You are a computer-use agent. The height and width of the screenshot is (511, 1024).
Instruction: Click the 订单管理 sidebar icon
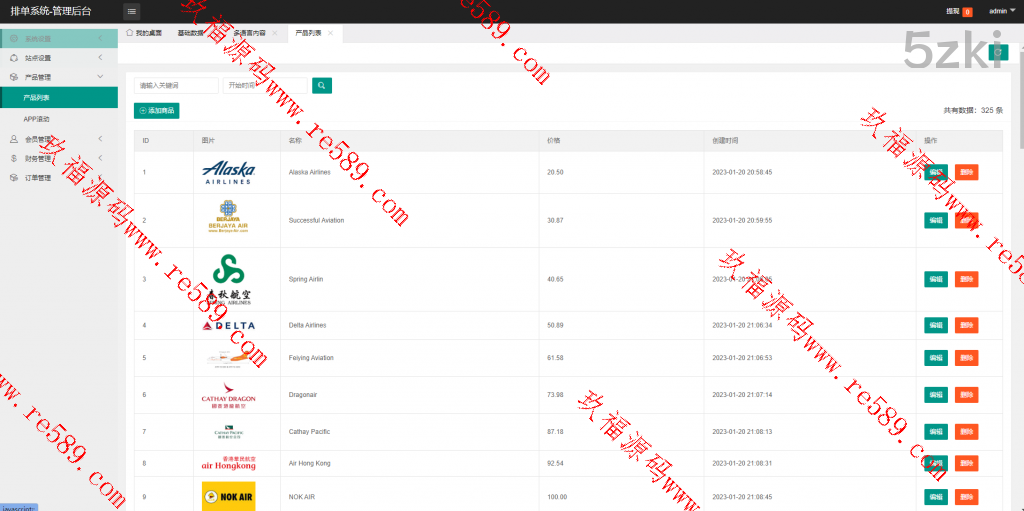coord(14,178)
